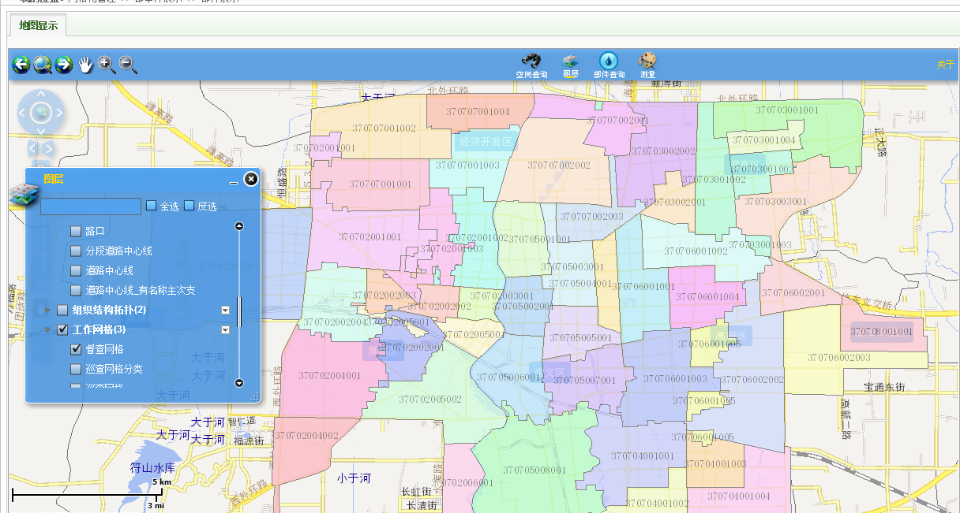Click grid label 370706002003 on map
Screen dimensions: 960x513
pyautogui.click(x=838, y=358)
